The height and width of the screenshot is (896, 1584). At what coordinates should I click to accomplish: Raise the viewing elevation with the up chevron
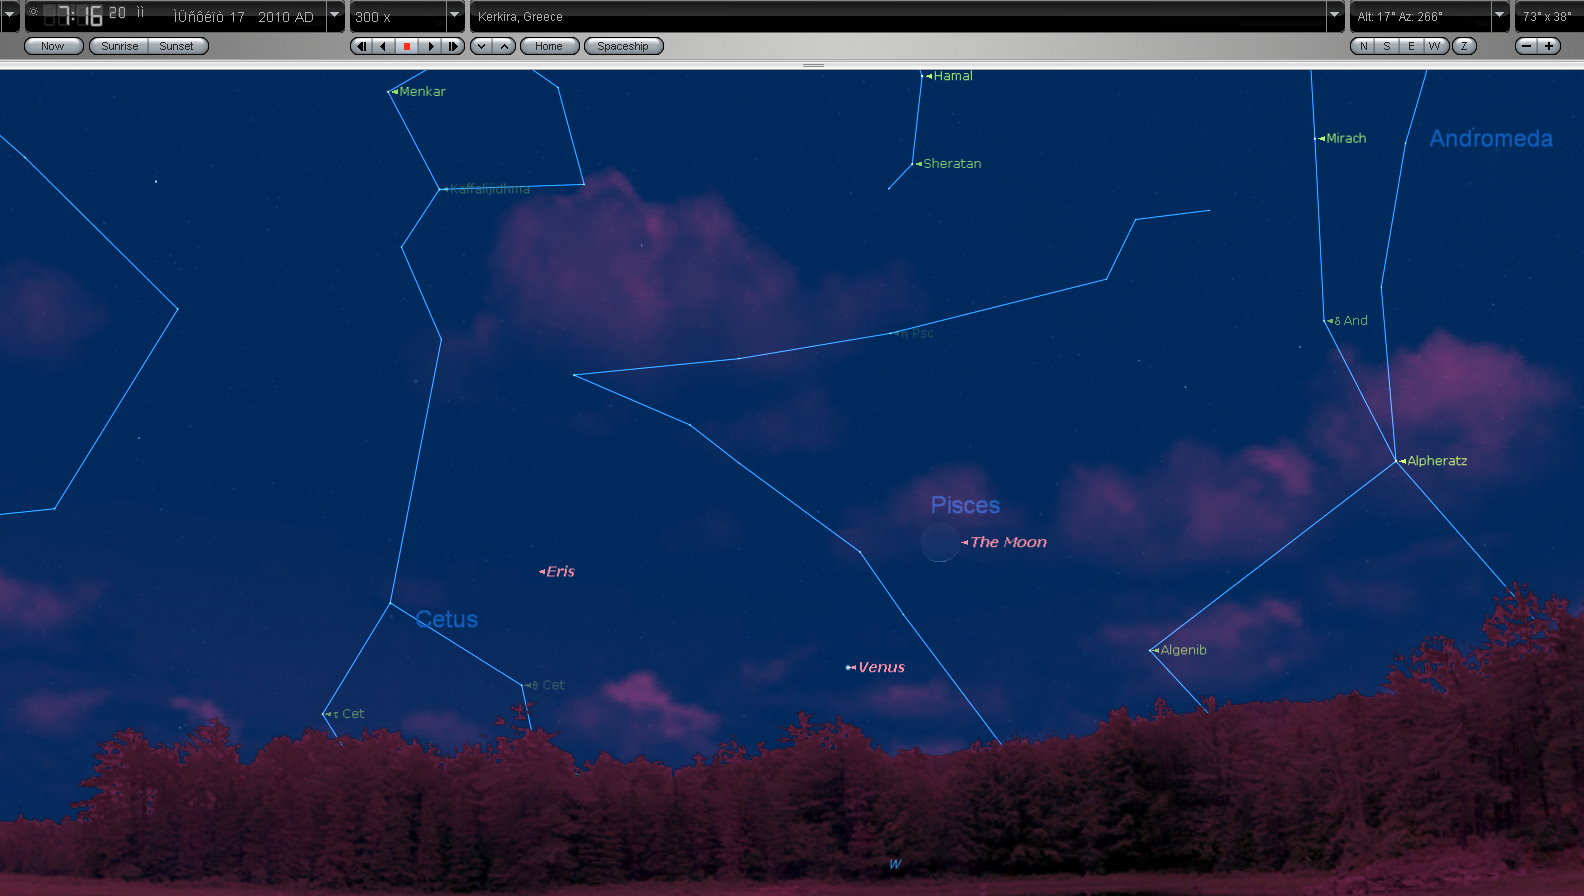point(505,46)
